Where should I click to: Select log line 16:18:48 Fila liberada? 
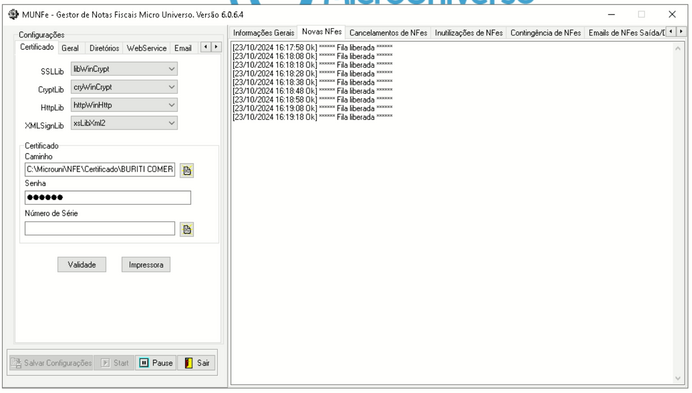(312, 91)
